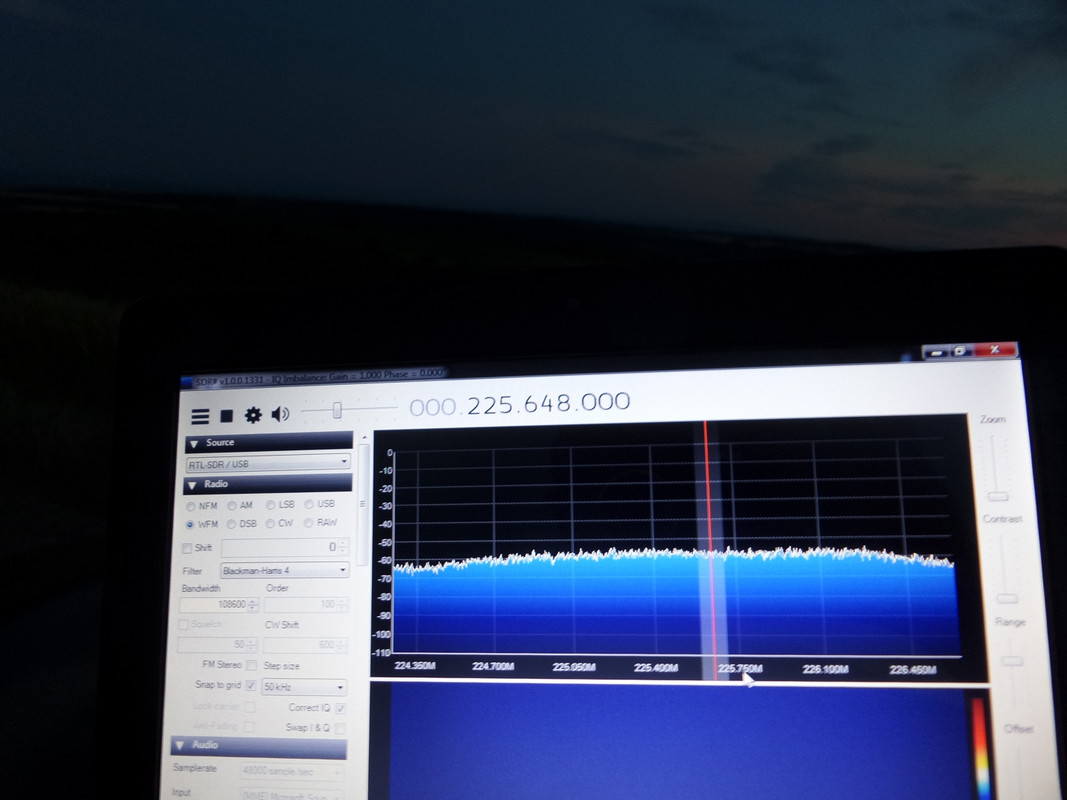Click the 224.350M frequency label
This screenshot has height=800, width=1067.
coord(414,665)
